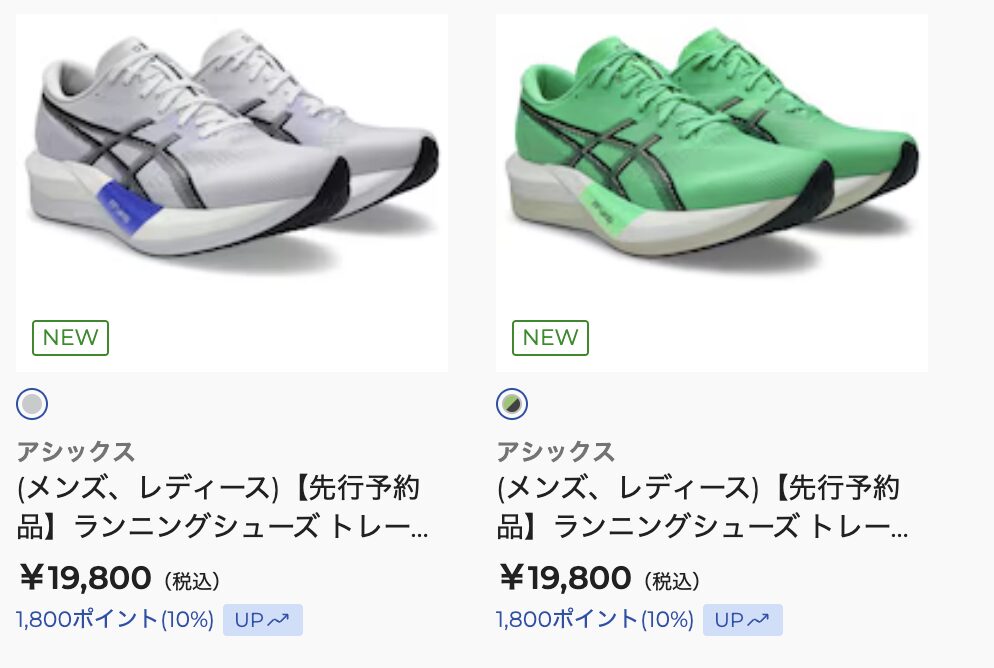Click the アシックス brand name above green shoe title
This screenshot has height=668, width=994.
tap(556, 452)
